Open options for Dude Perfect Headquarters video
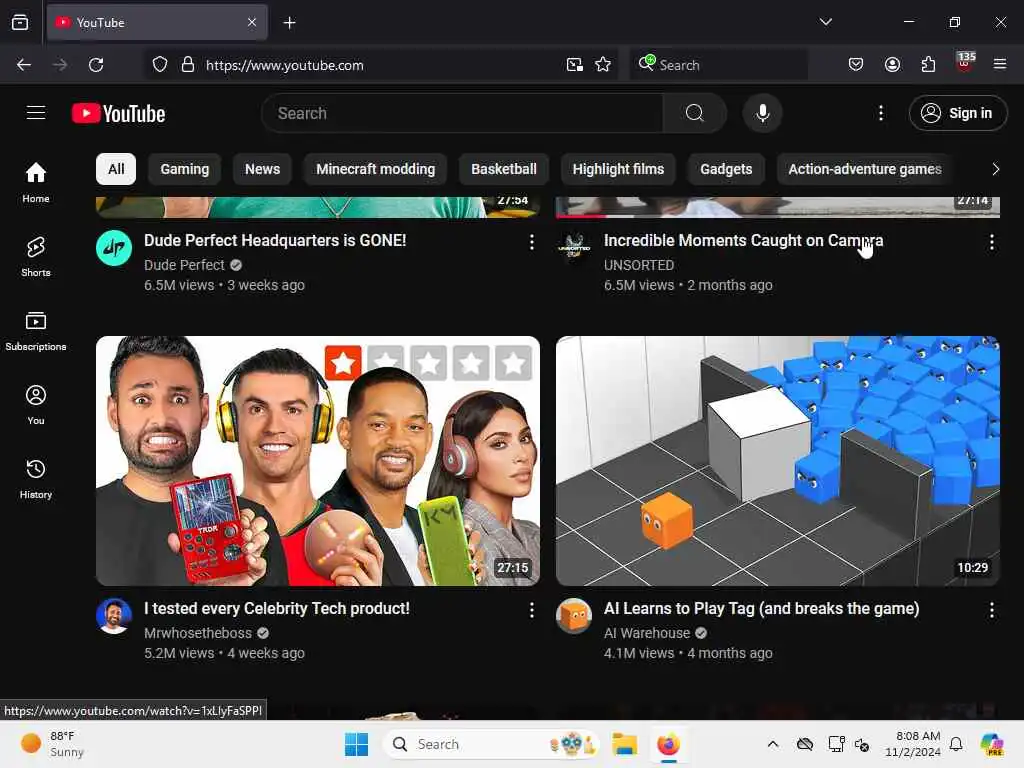Screen dimensions: 1024x768 click(x=532, y=242)
